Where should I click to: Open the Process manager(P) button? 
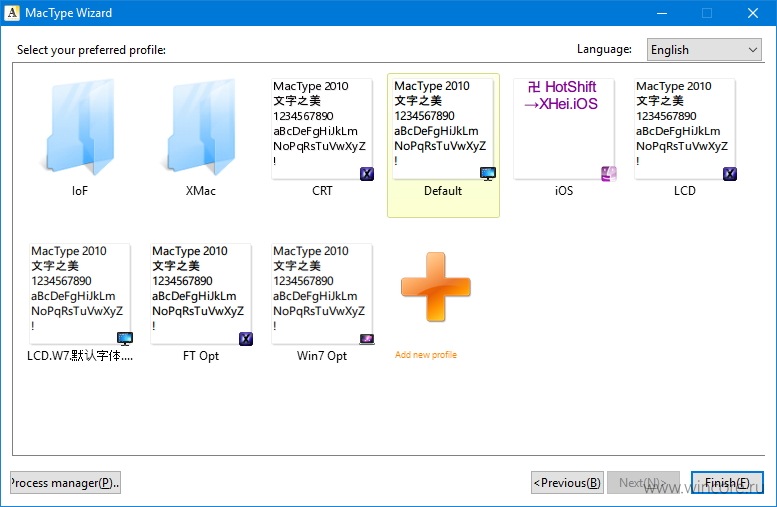click(x=65, y=483)
